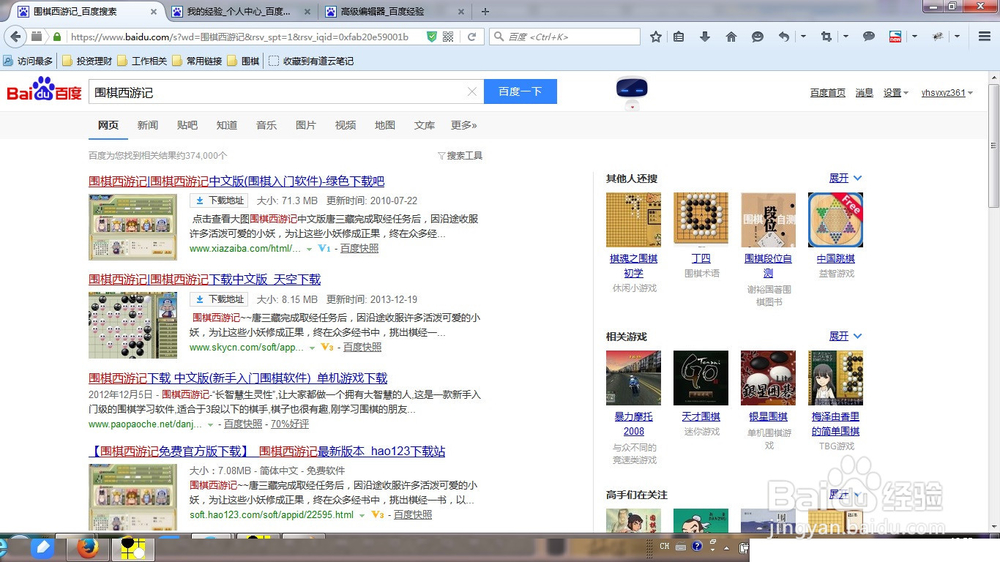Click the undo arrow toolbar icon
Image resolution: width=1000 pixels, height=562 pixels.
click(x=784, y=37)
